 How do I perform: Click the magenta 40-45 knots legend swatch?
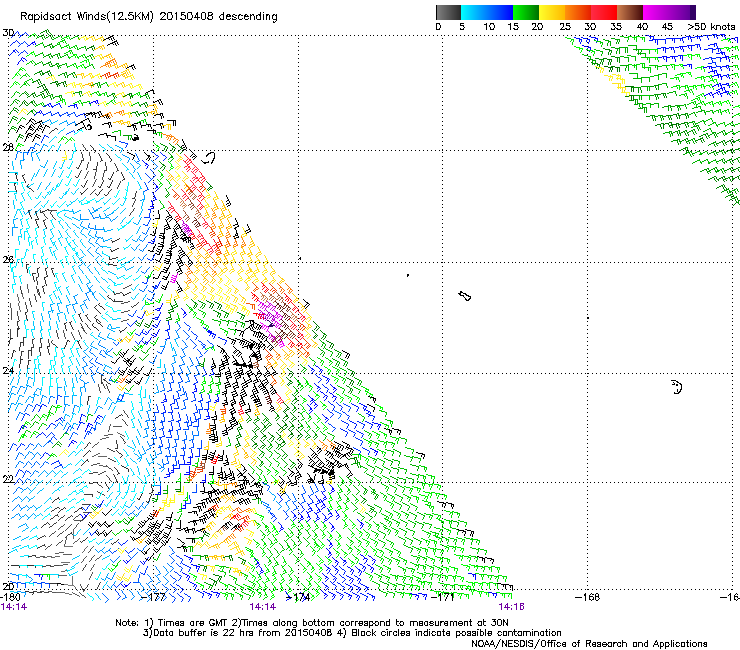(656, 12)
